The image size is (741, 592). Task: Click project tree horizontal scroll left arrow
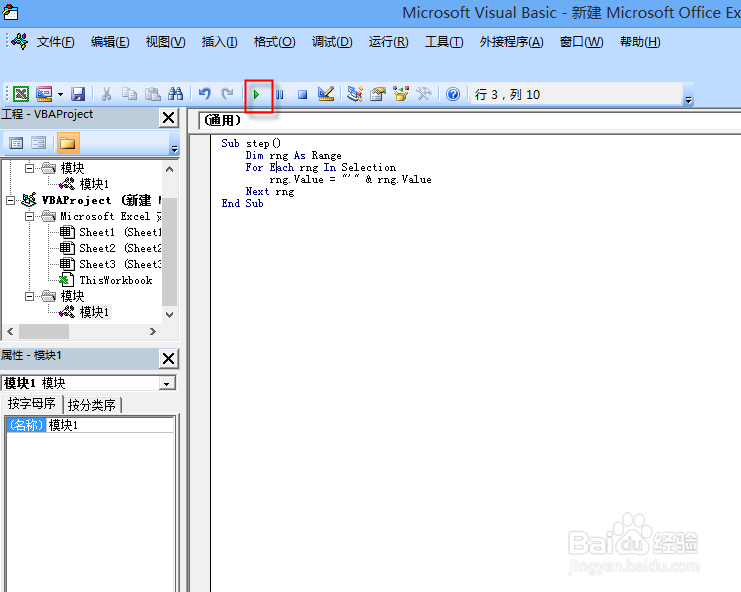(10, 332)
